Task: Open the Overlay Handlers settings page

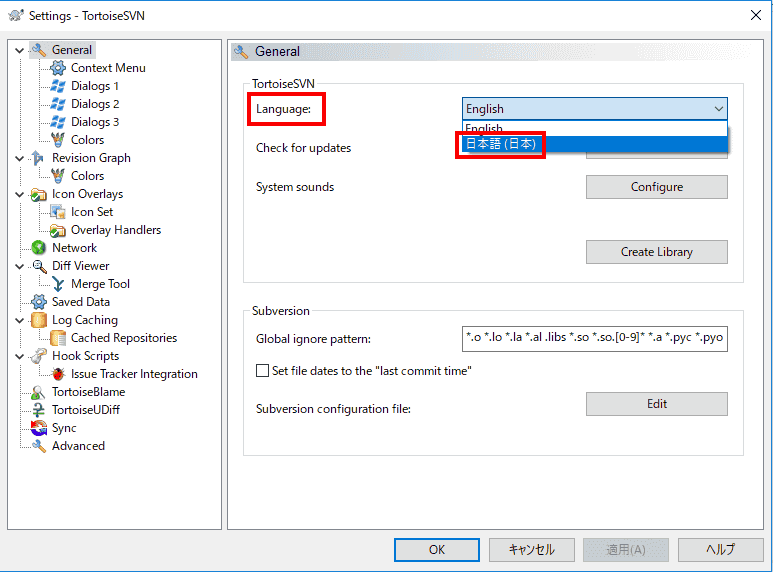Action: pyautogui.click(x=116, y=230)
